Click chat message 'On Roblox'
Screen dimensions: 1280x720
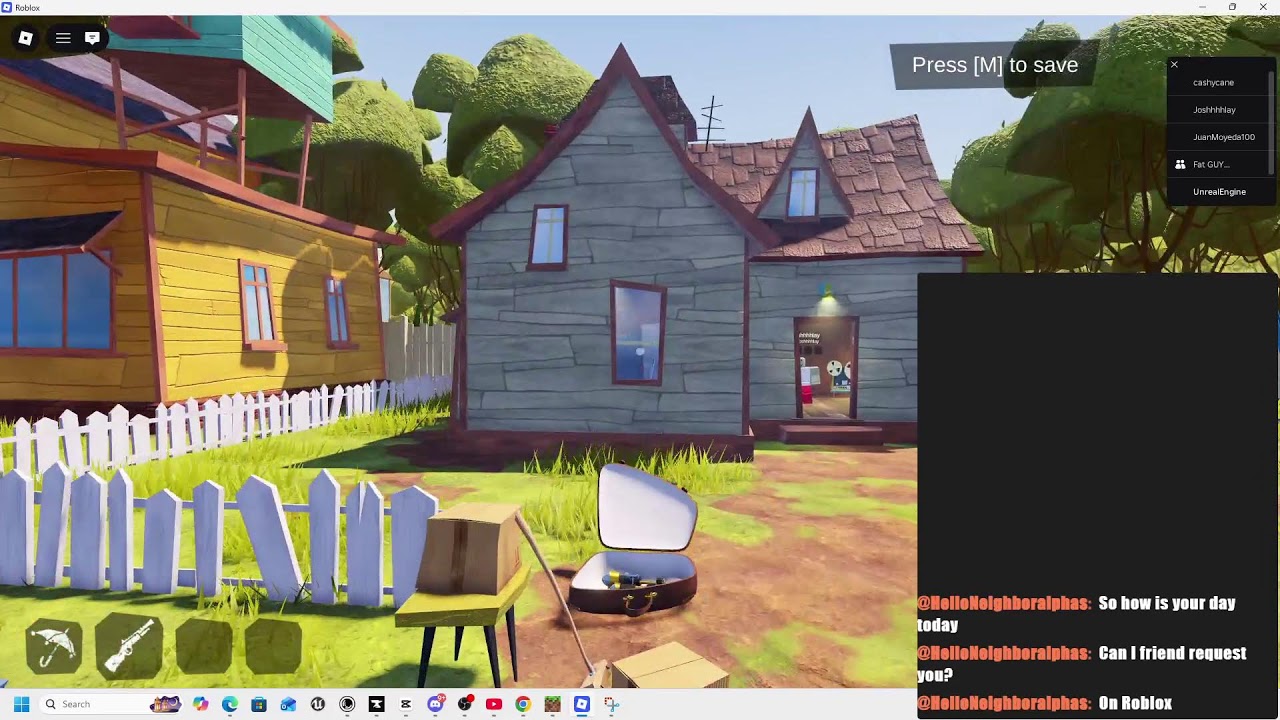[x=1045, y=703]
